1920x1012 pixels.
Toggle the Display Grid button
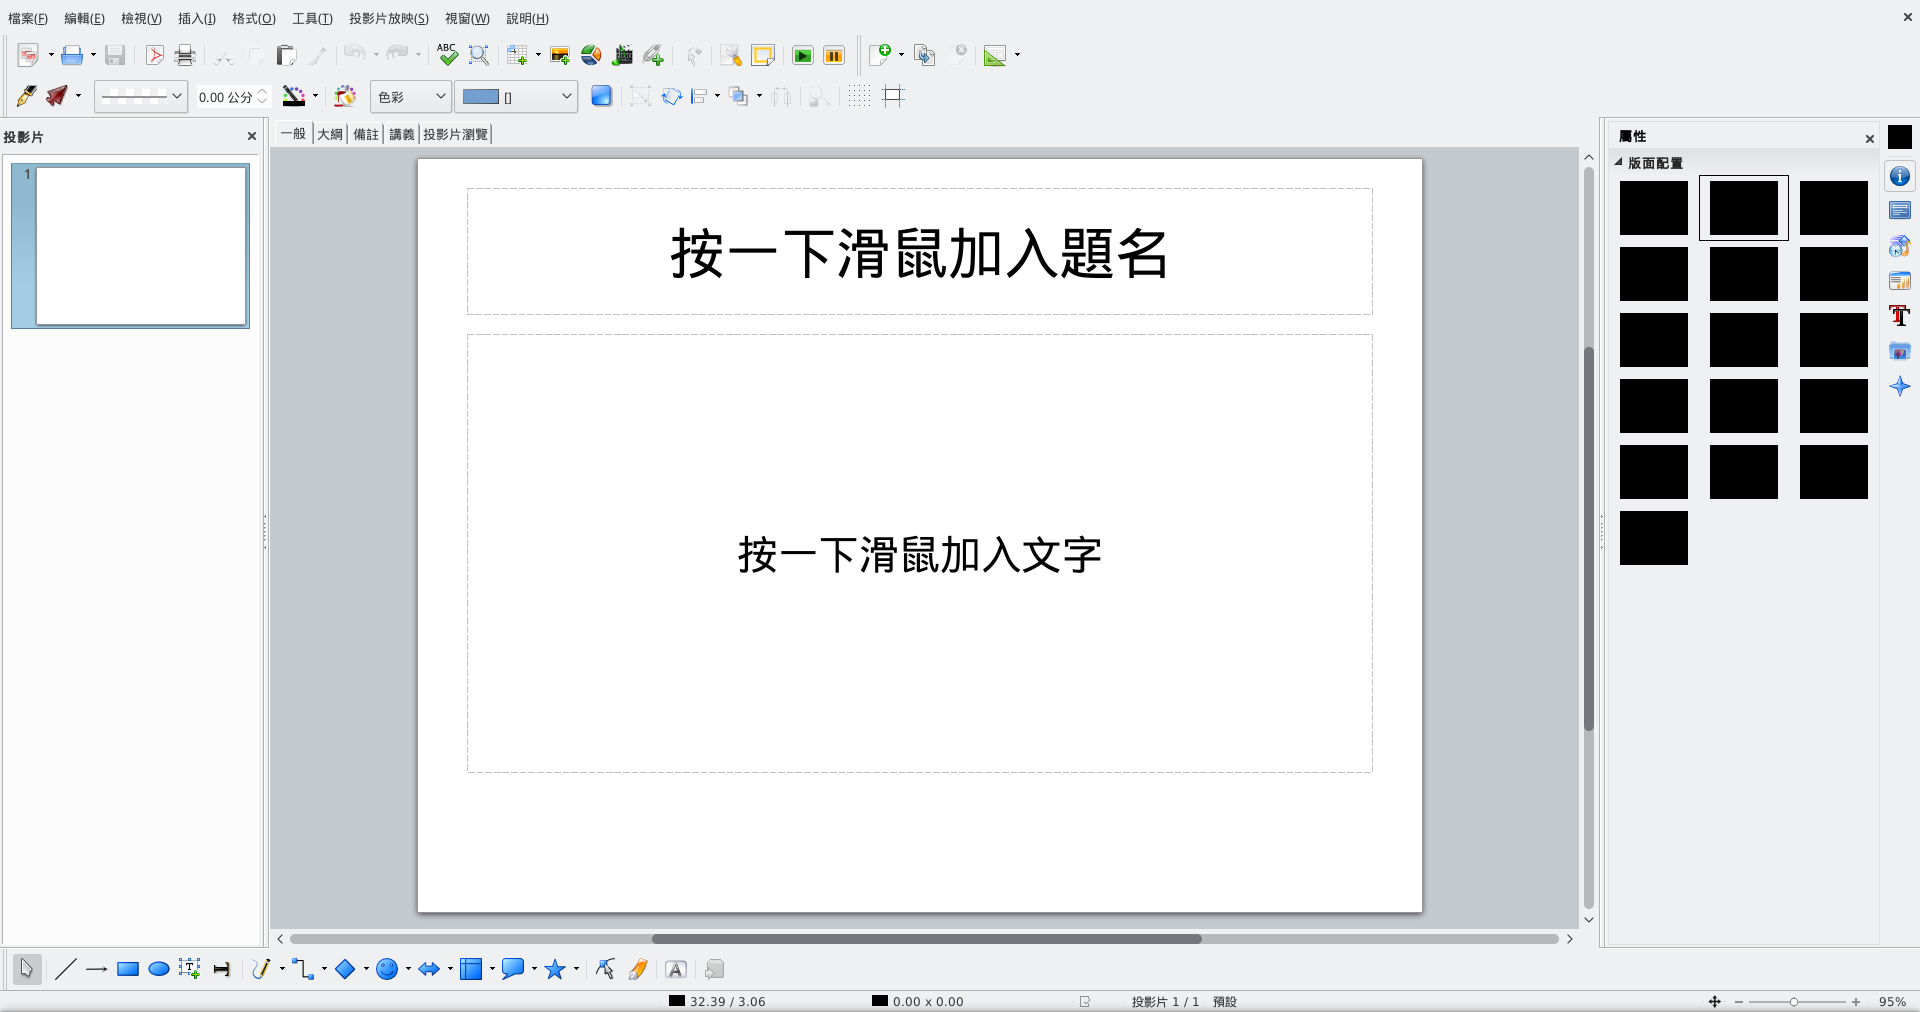point(859,96)
